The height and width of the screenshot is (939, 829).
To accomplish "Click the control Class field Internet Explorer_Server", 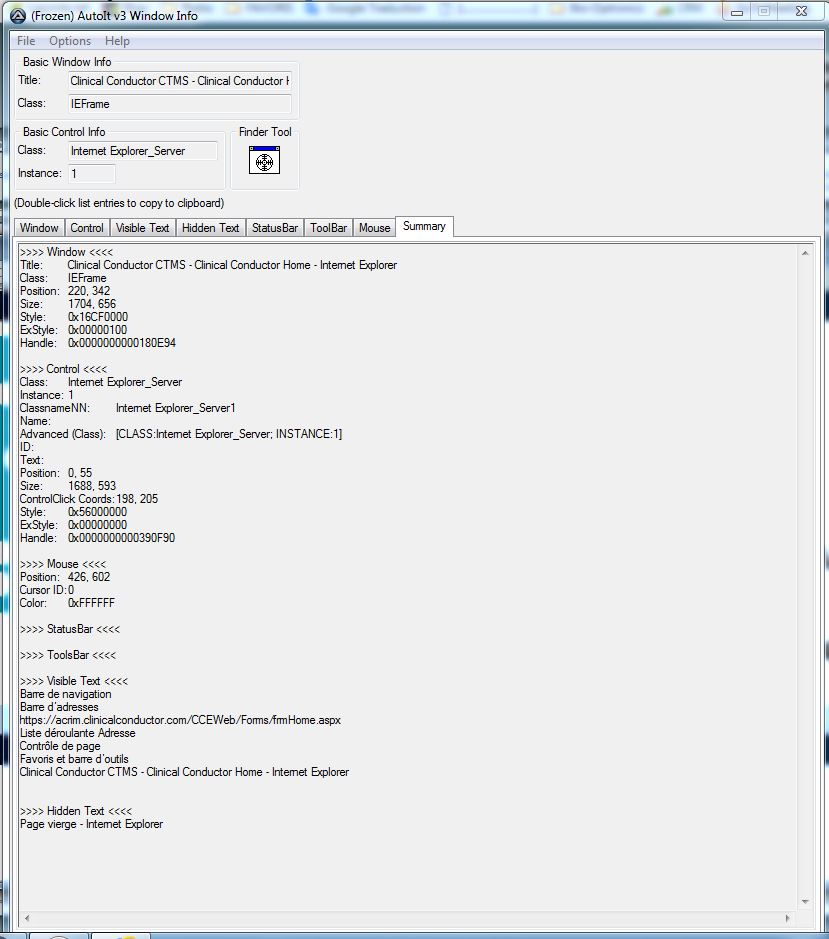I will [x=141, y=151].
